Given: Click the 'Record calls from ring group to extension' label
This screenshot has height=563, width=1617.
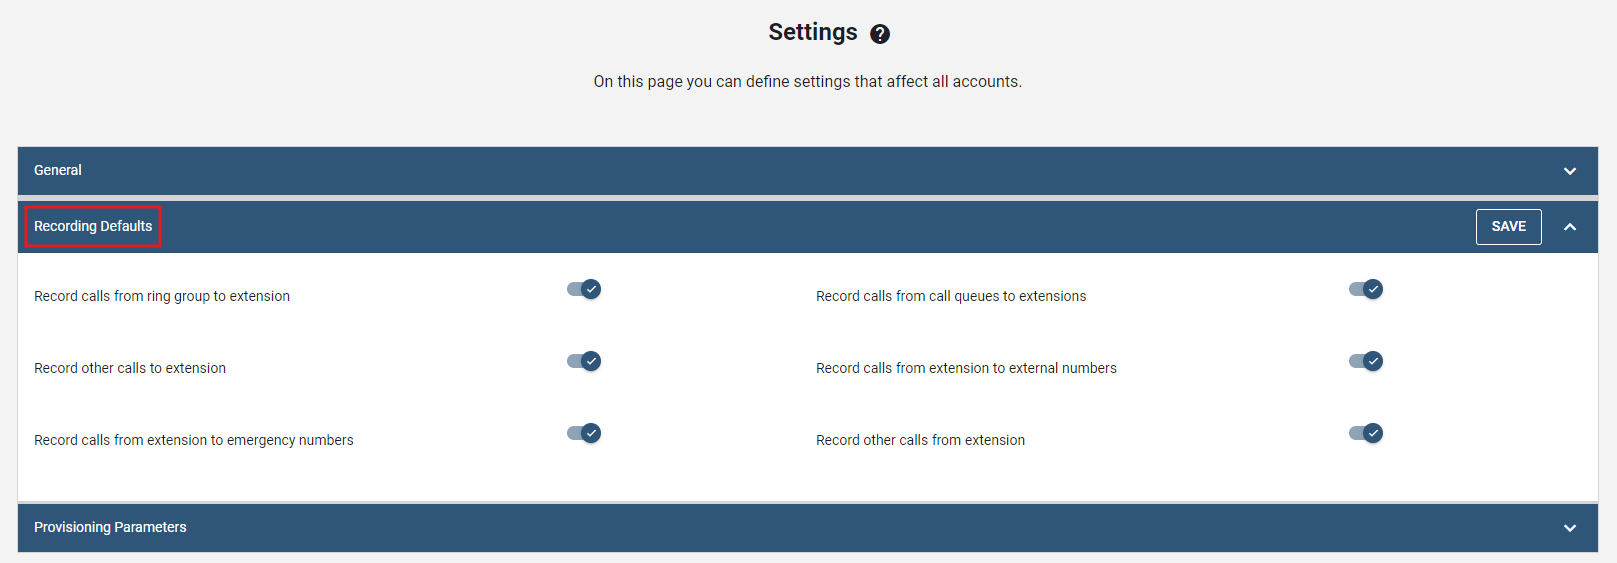Looking at the screenshot, I should pos(162,297).
